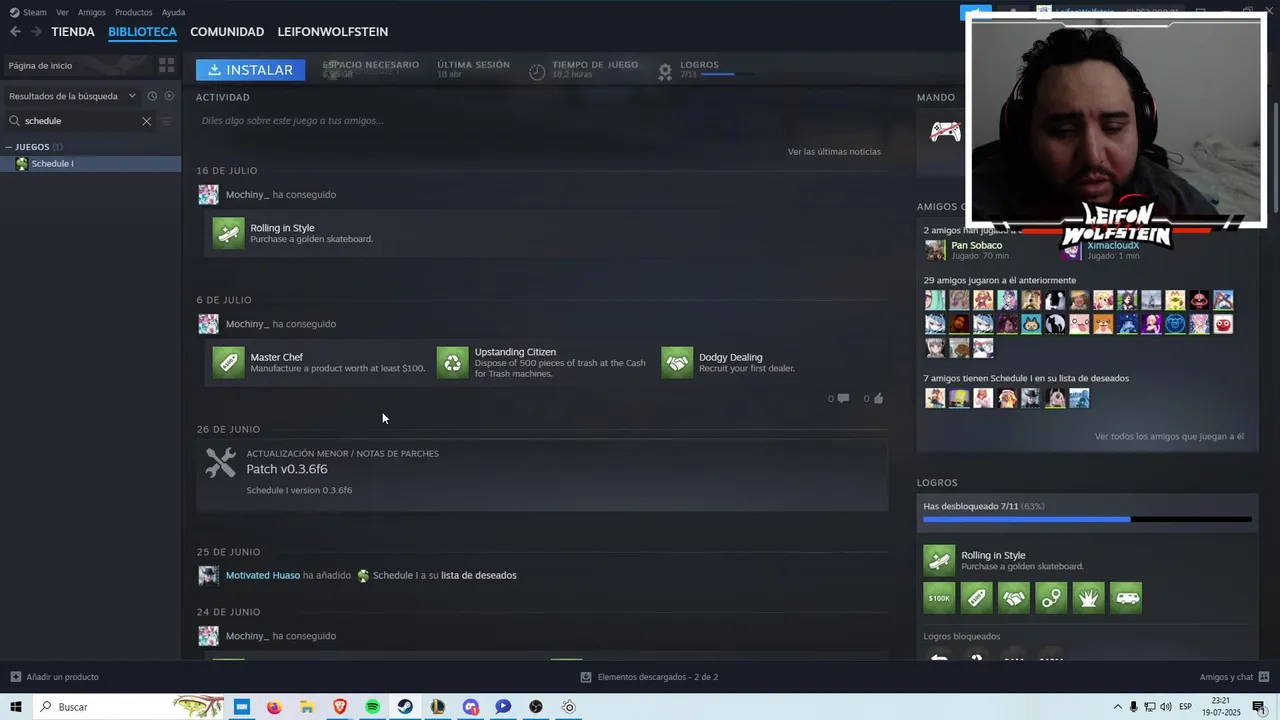Switch to the Biblioteca tab
Screen dimensions: 1280x720
coord(142,32)
